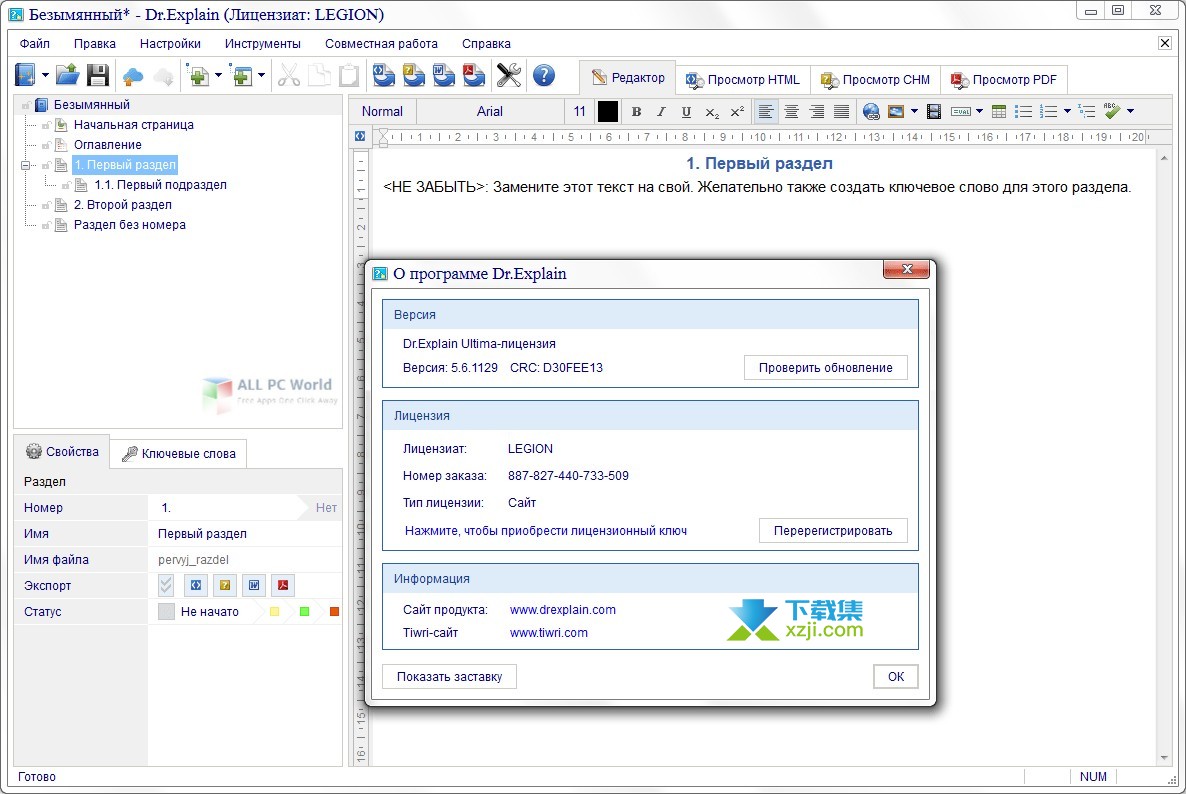Insert table icon
The image size is (1186, 794).
tap(998, 112)
